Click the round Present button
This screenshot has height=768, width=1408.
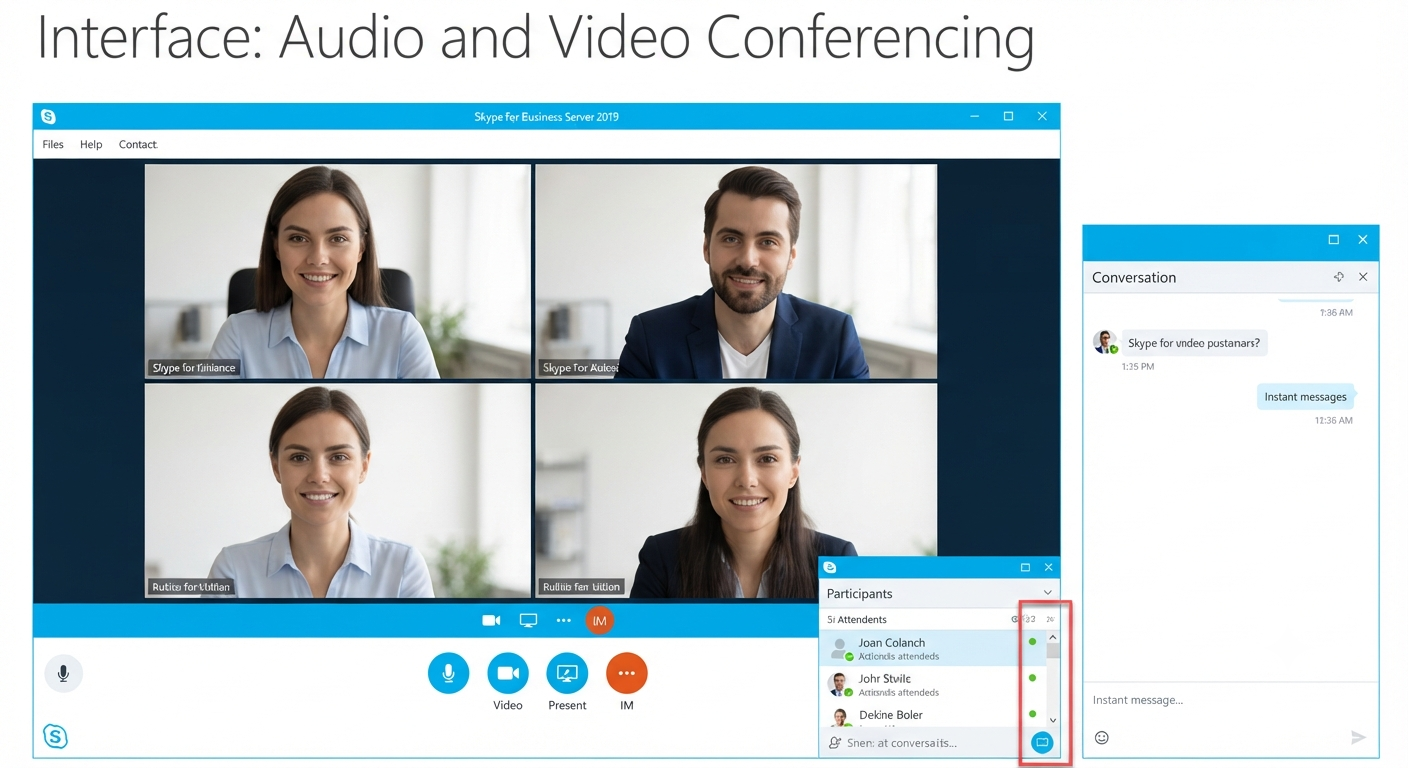click(567, 673)
